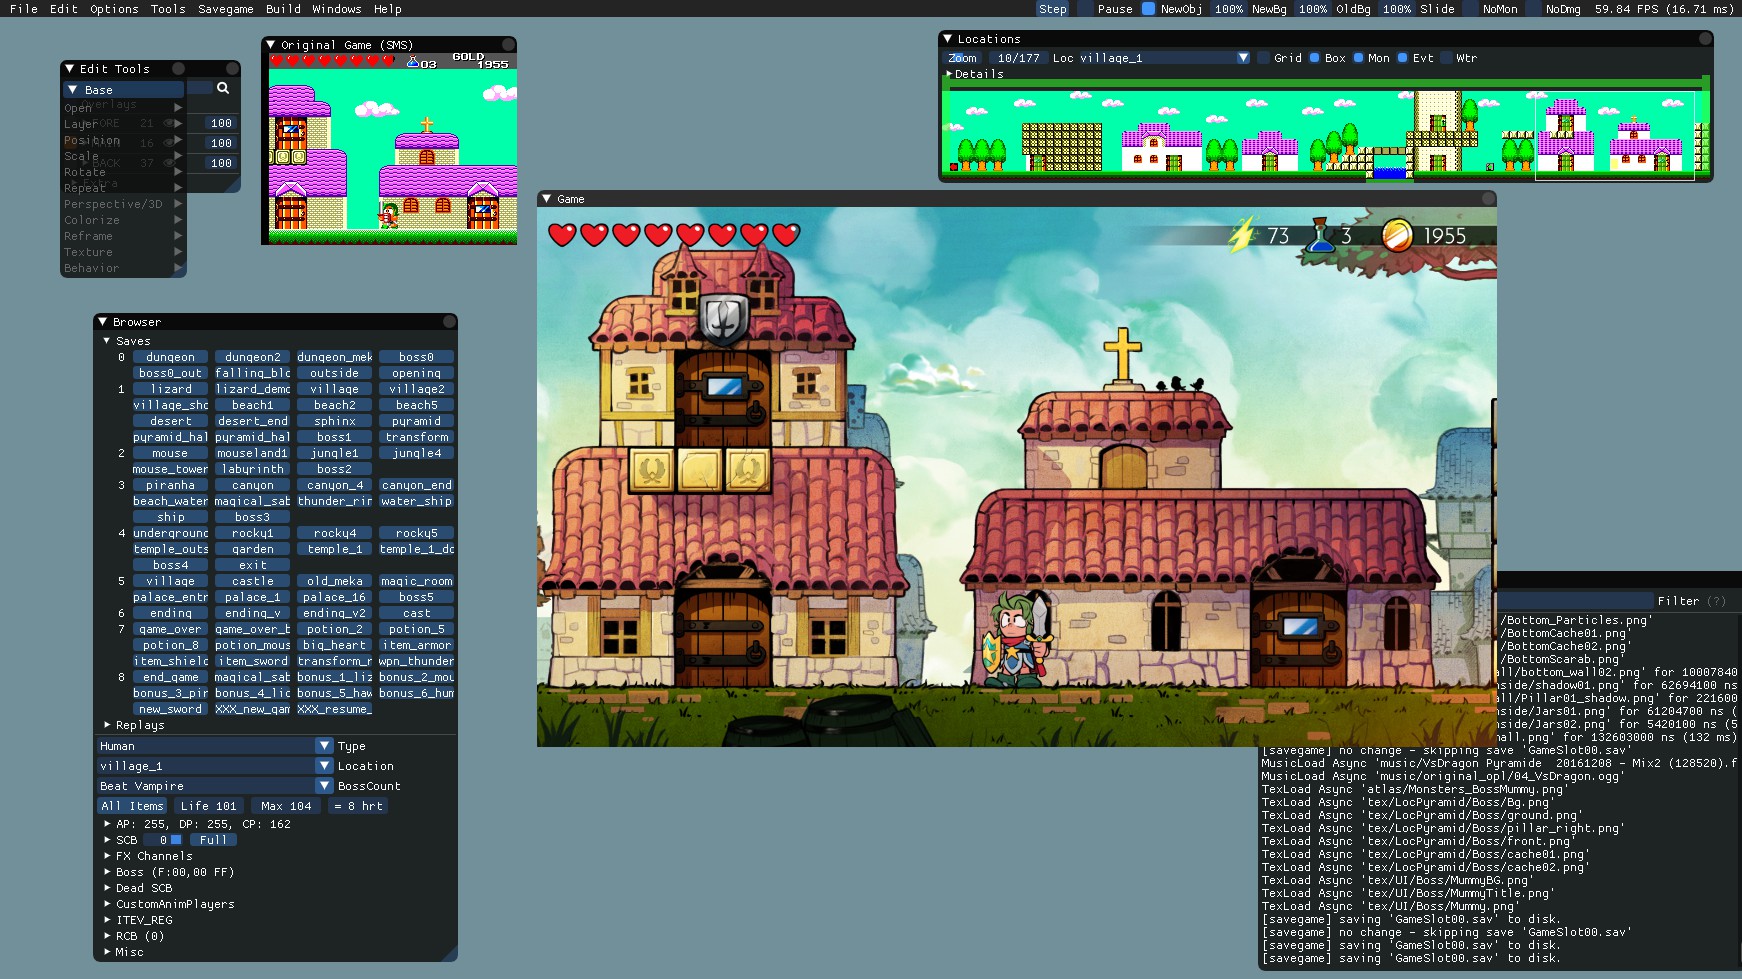This screenshot has width=1742, height=979.
Task: Open the Savegame menu
Action: click(x=225, y=9)
